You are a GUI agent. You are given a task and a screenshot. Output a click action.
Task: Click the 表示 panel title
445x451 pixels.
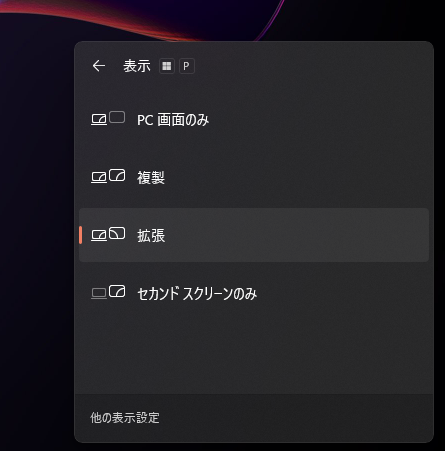[x=137, y=66]
